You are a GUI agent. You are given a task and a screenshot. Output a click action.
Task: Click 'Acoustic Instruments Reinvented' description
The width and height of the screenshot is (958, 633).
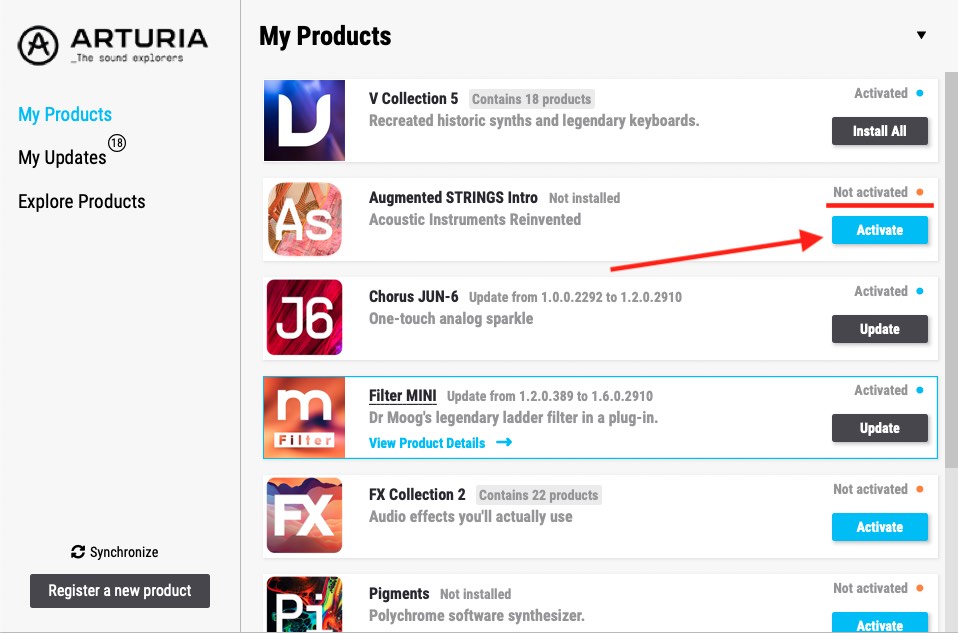[x=475, y=219]
